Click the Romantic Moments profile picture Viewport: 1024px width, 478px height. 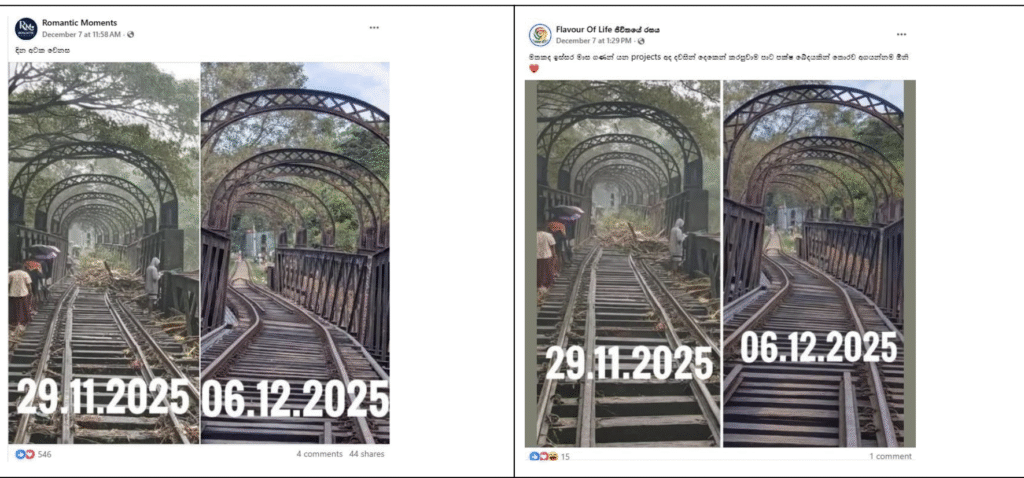[26, 28]
